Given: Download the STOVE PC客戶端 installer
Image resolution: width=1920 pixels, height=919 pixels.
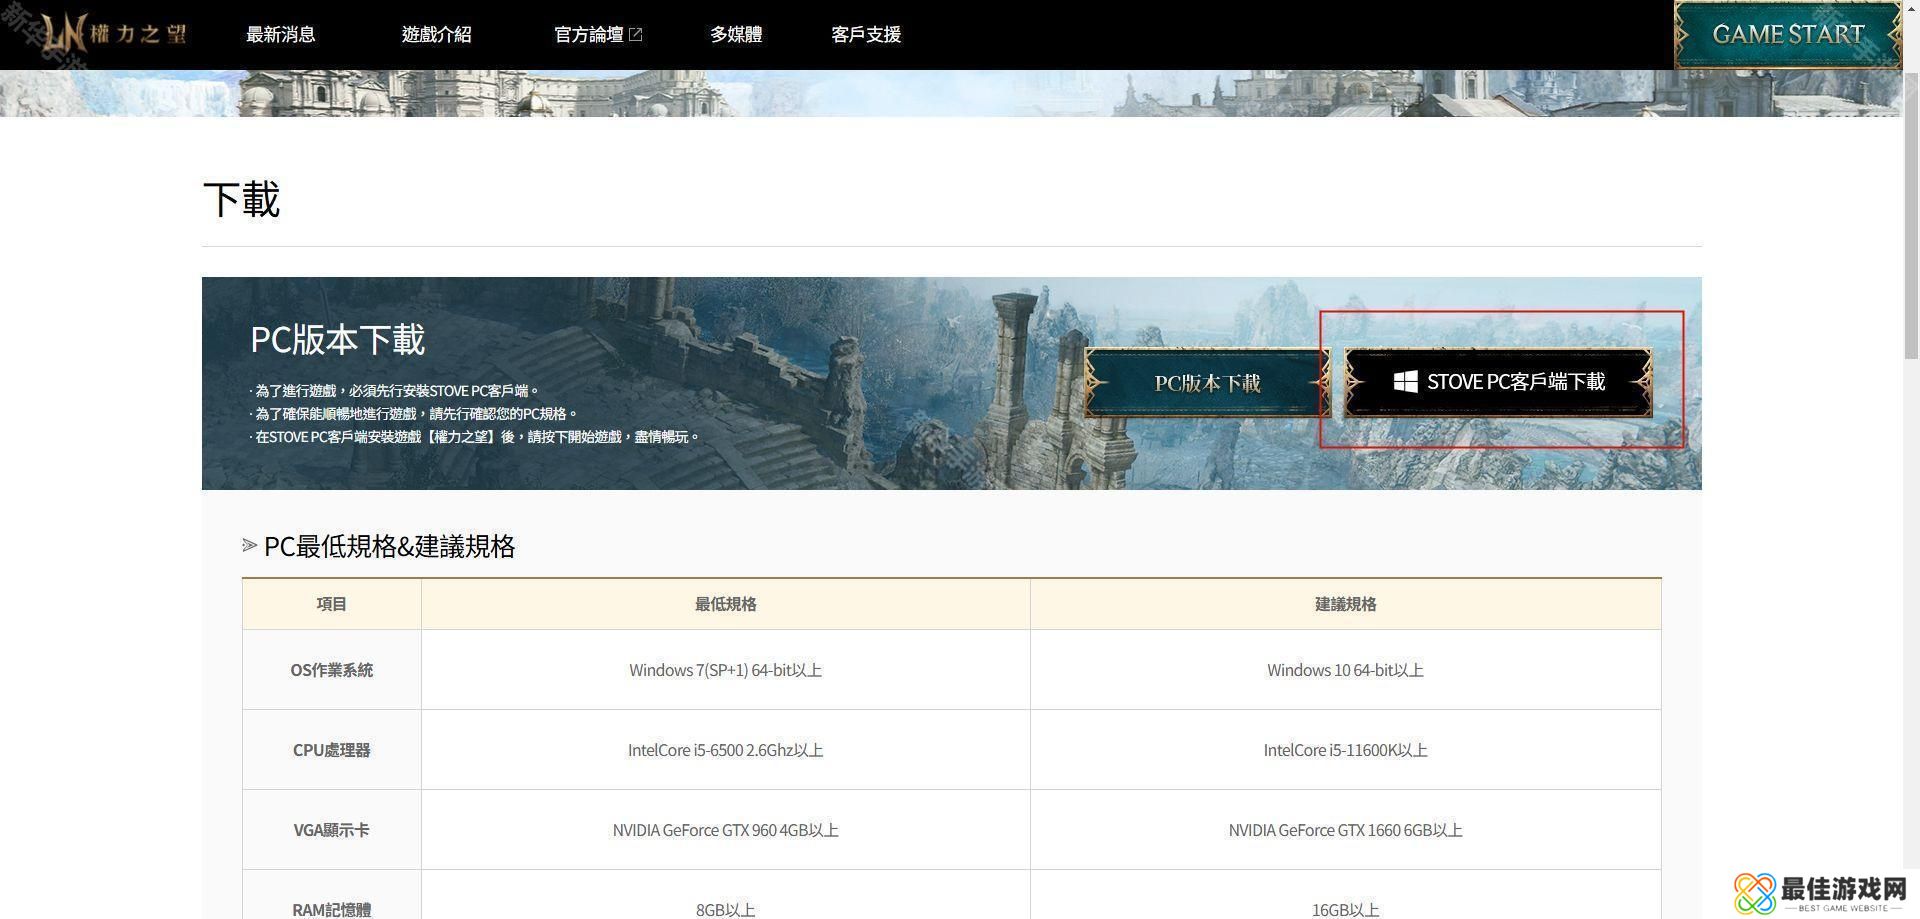Looking at the screenshot, I should coord(1498,382).
